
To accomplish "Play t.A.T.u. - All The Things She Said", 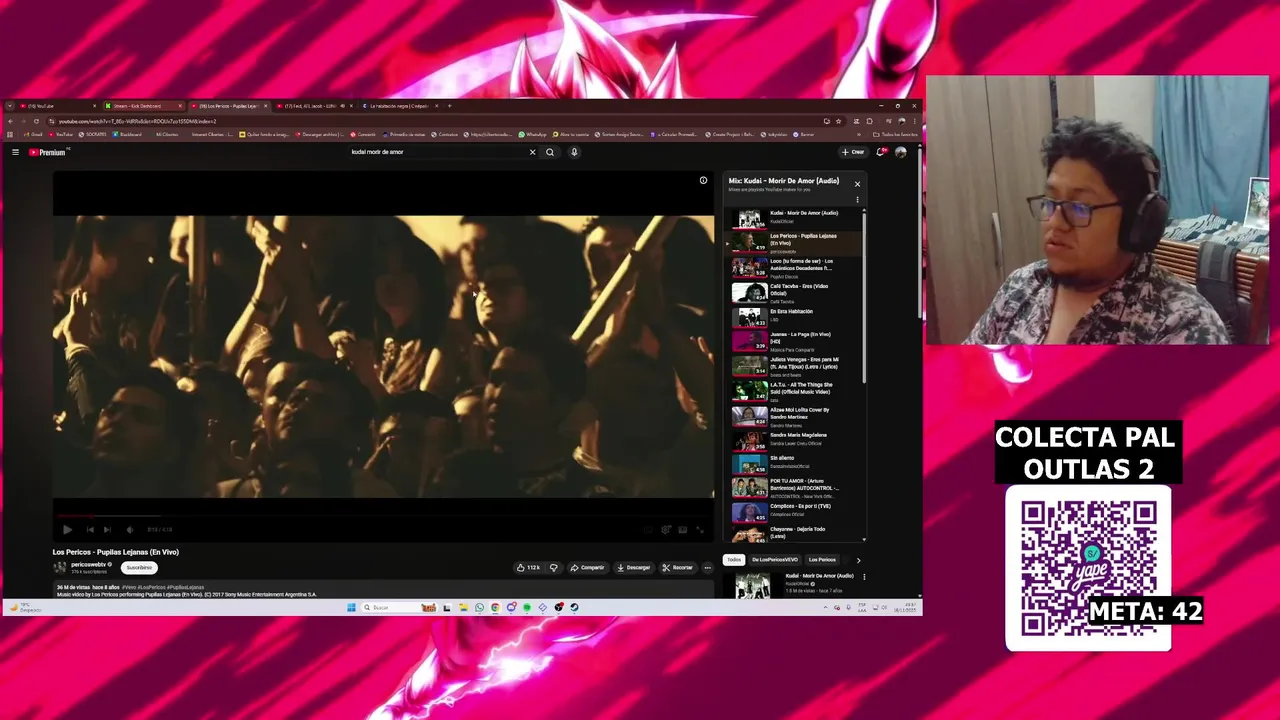I will point(795,391).
